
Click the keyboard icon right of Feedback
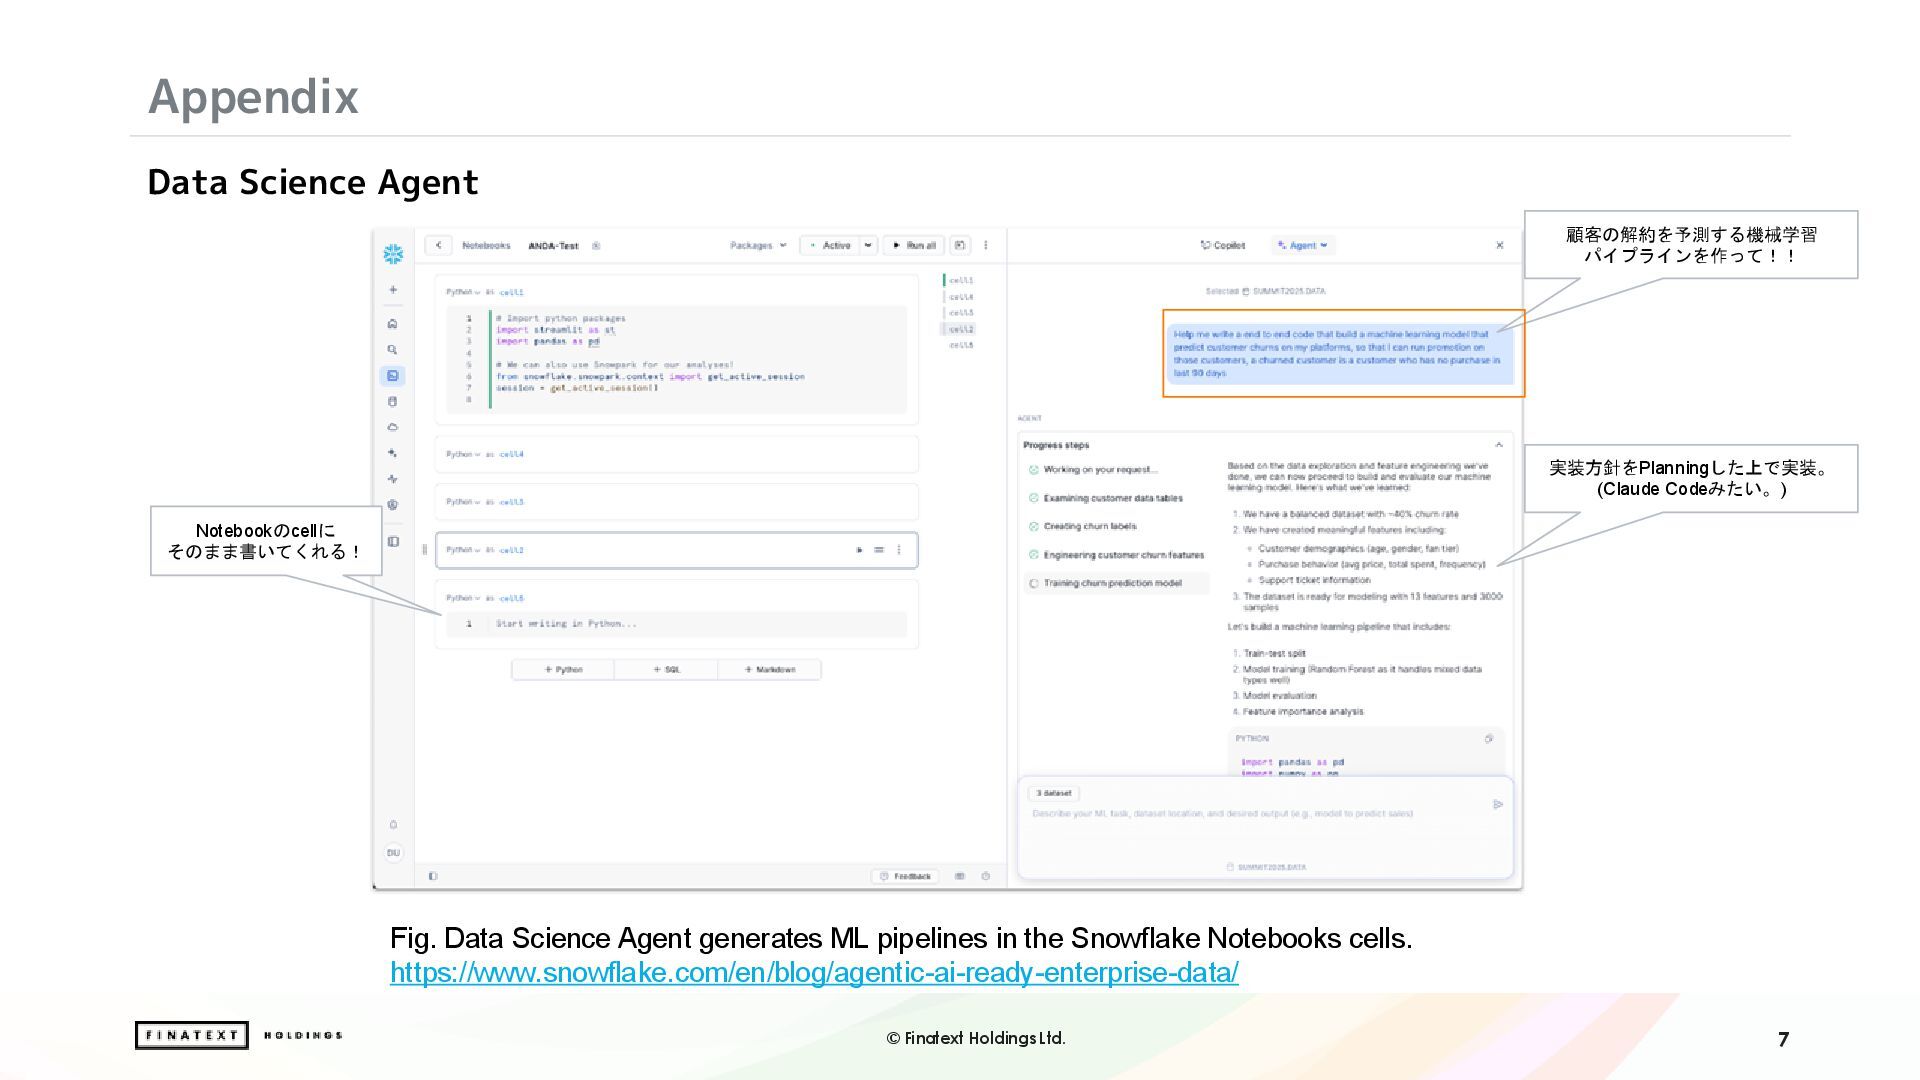960,876
